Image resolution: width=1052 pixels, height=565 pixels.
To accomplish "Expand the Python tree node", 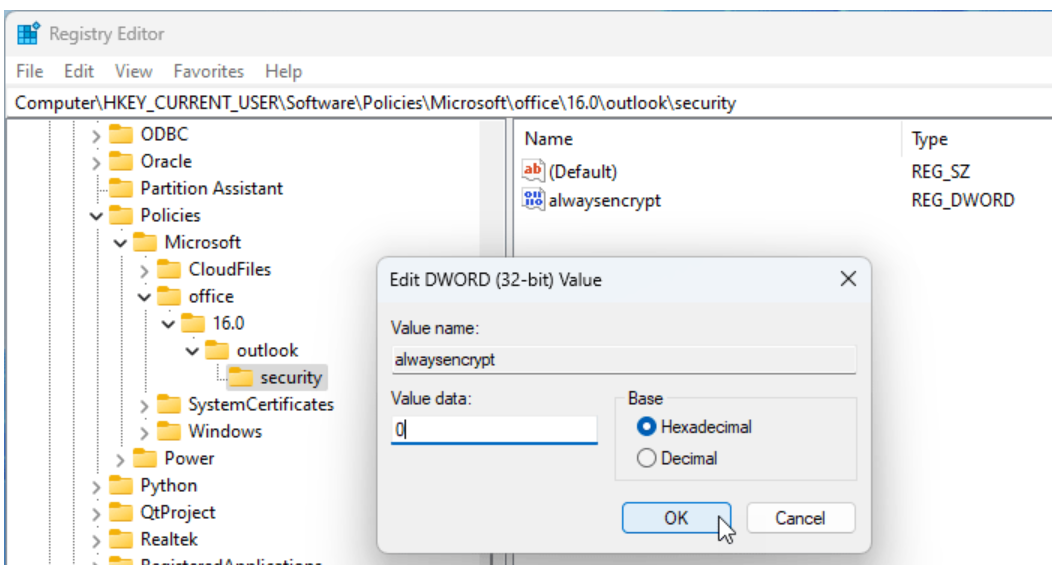I will (x=96, y=487).
